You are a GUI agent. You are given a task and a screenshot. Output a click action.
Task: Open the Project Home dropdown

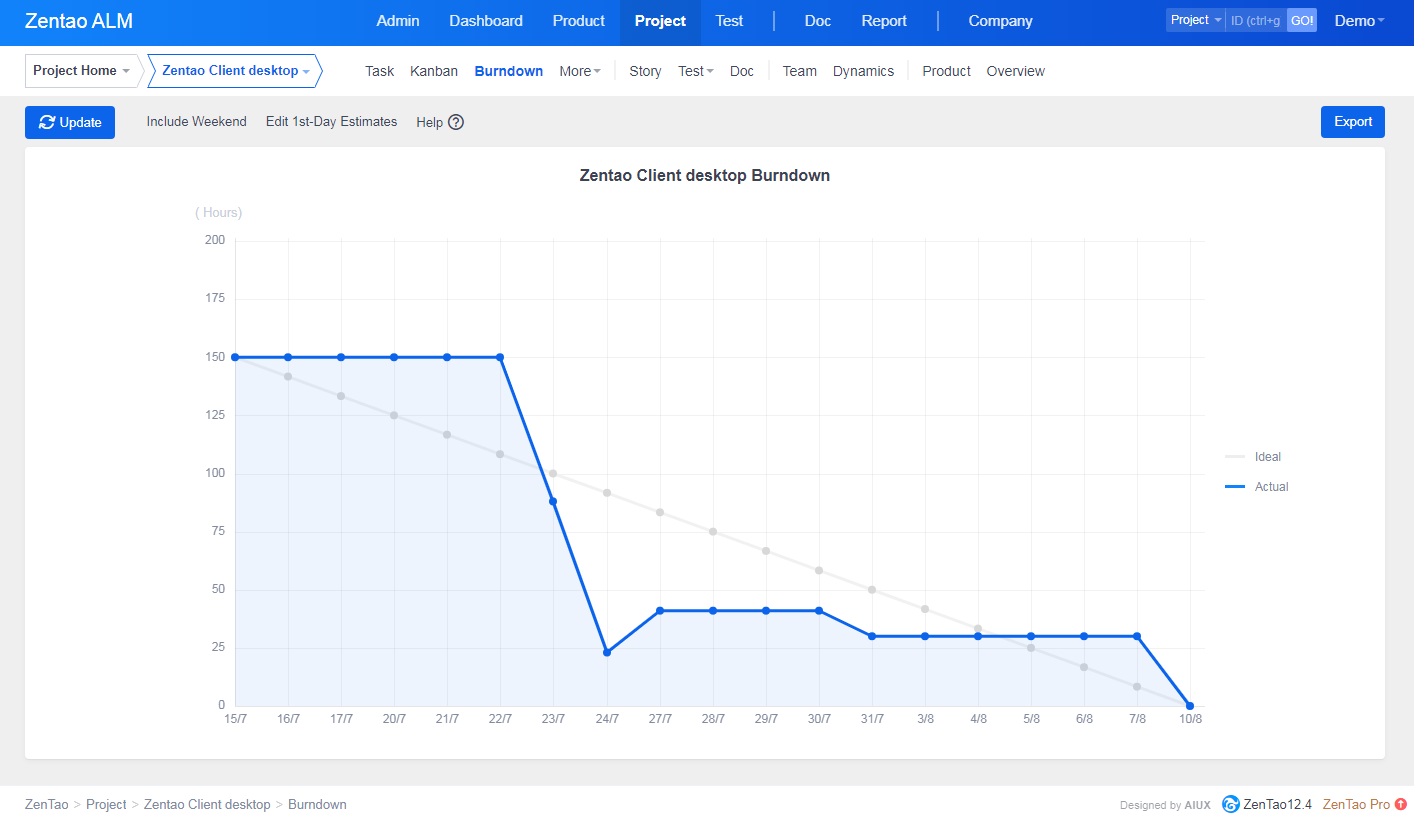tap(81, 71)
